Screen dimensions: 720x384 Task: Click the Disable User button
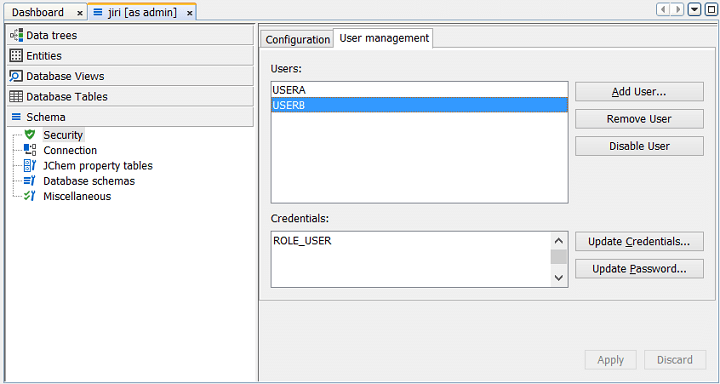tap(639, 146)
